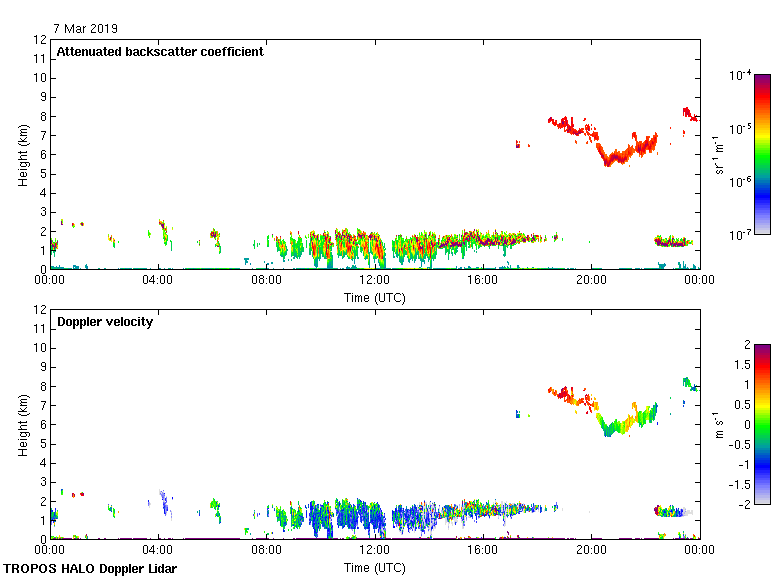Click the 20:00 tick under the Doppler velocity plot
Image resolution: width=780 pixels, height=580 pixels.
click(591, 550)
